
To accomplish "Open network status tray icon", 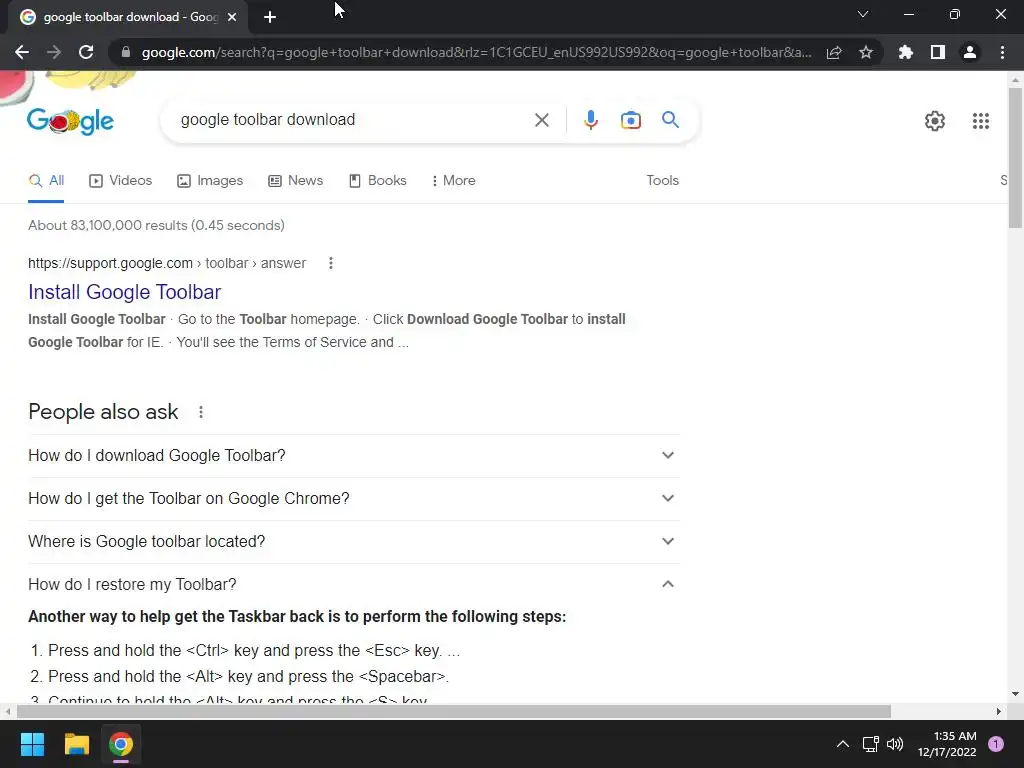I will pos(871,744).
